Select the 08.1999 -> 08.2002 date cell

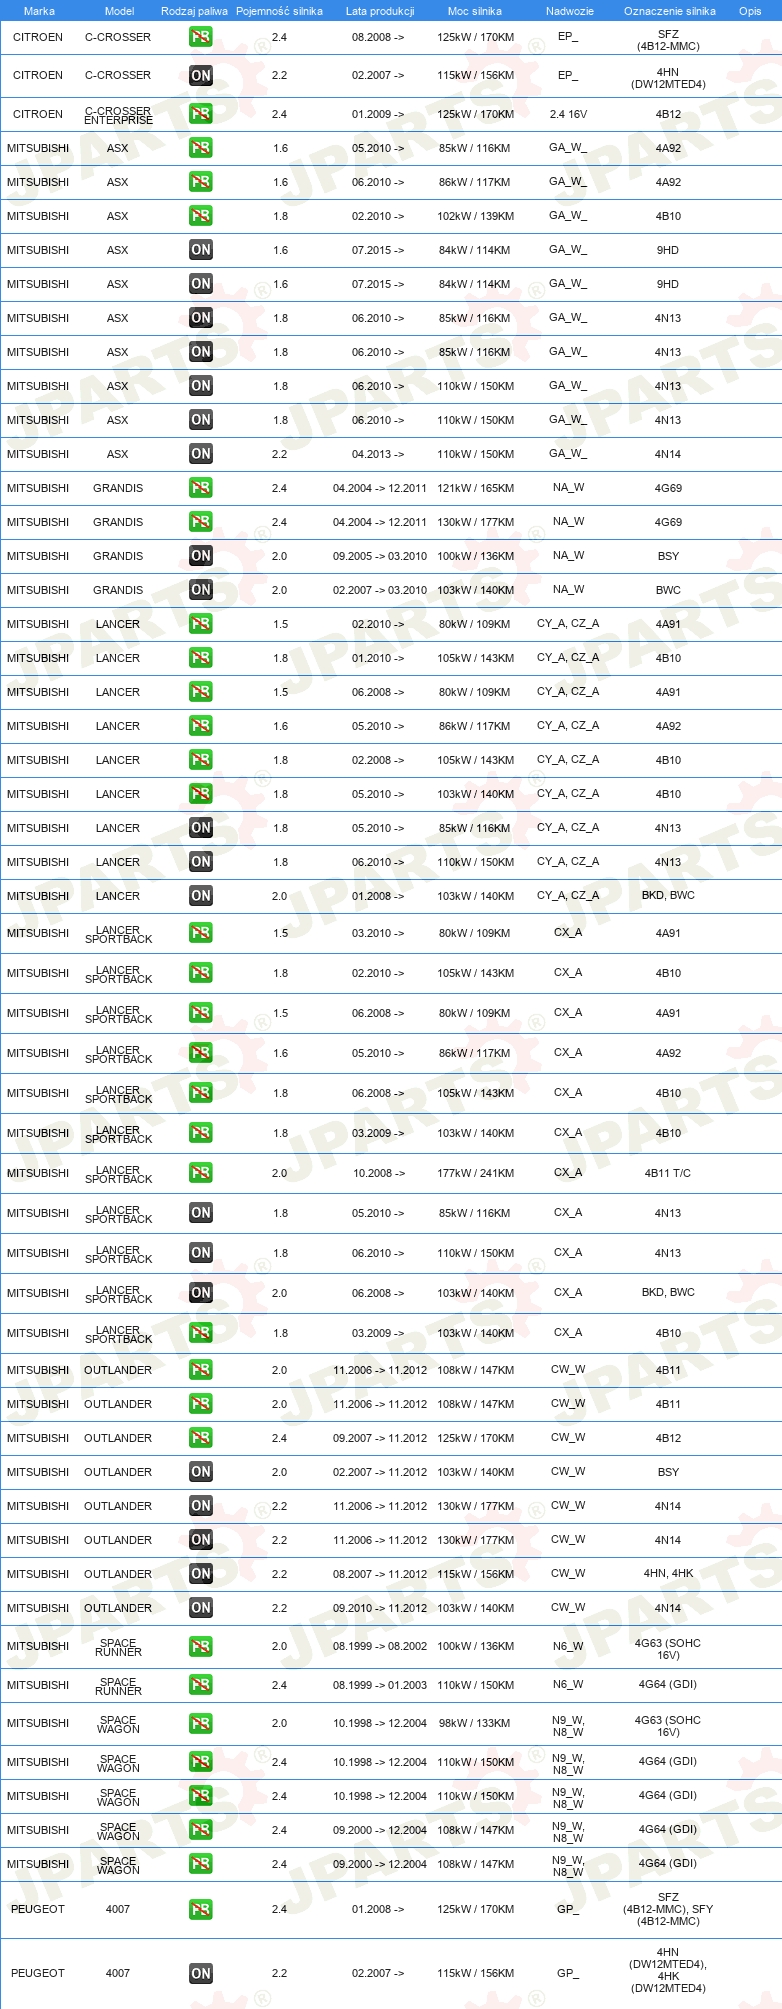pos(380,1646)
